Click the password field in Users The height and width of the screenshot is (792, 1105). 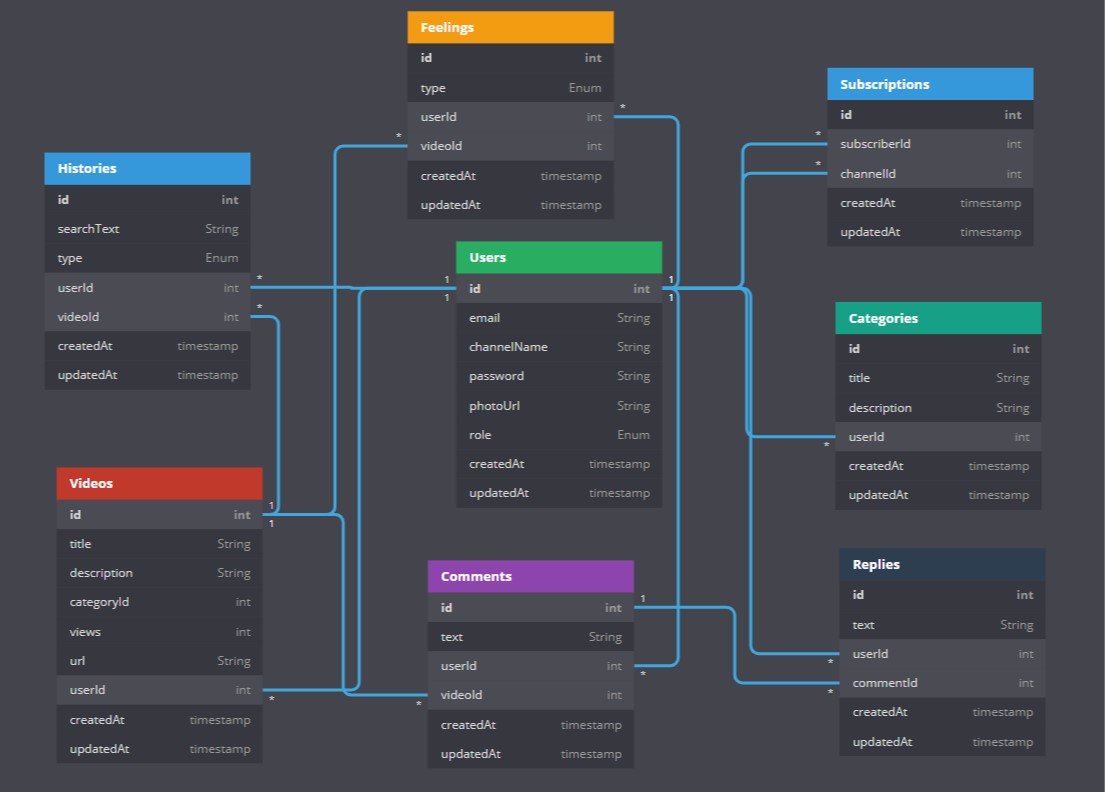(x=559, y=376)
